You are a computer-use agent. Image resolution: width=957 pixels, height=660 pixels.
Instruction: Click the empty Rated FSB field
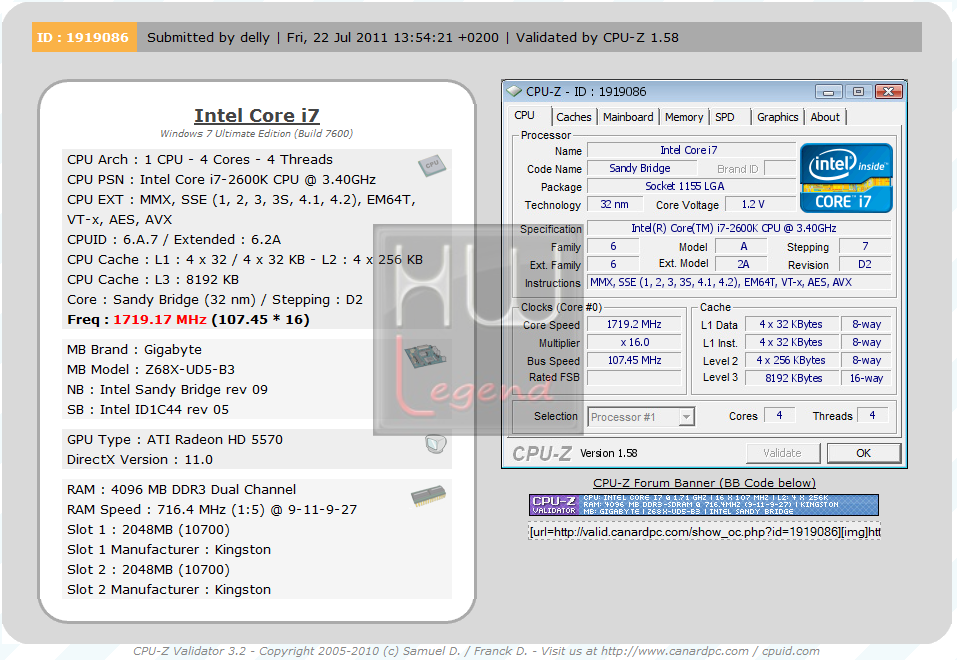634,378
